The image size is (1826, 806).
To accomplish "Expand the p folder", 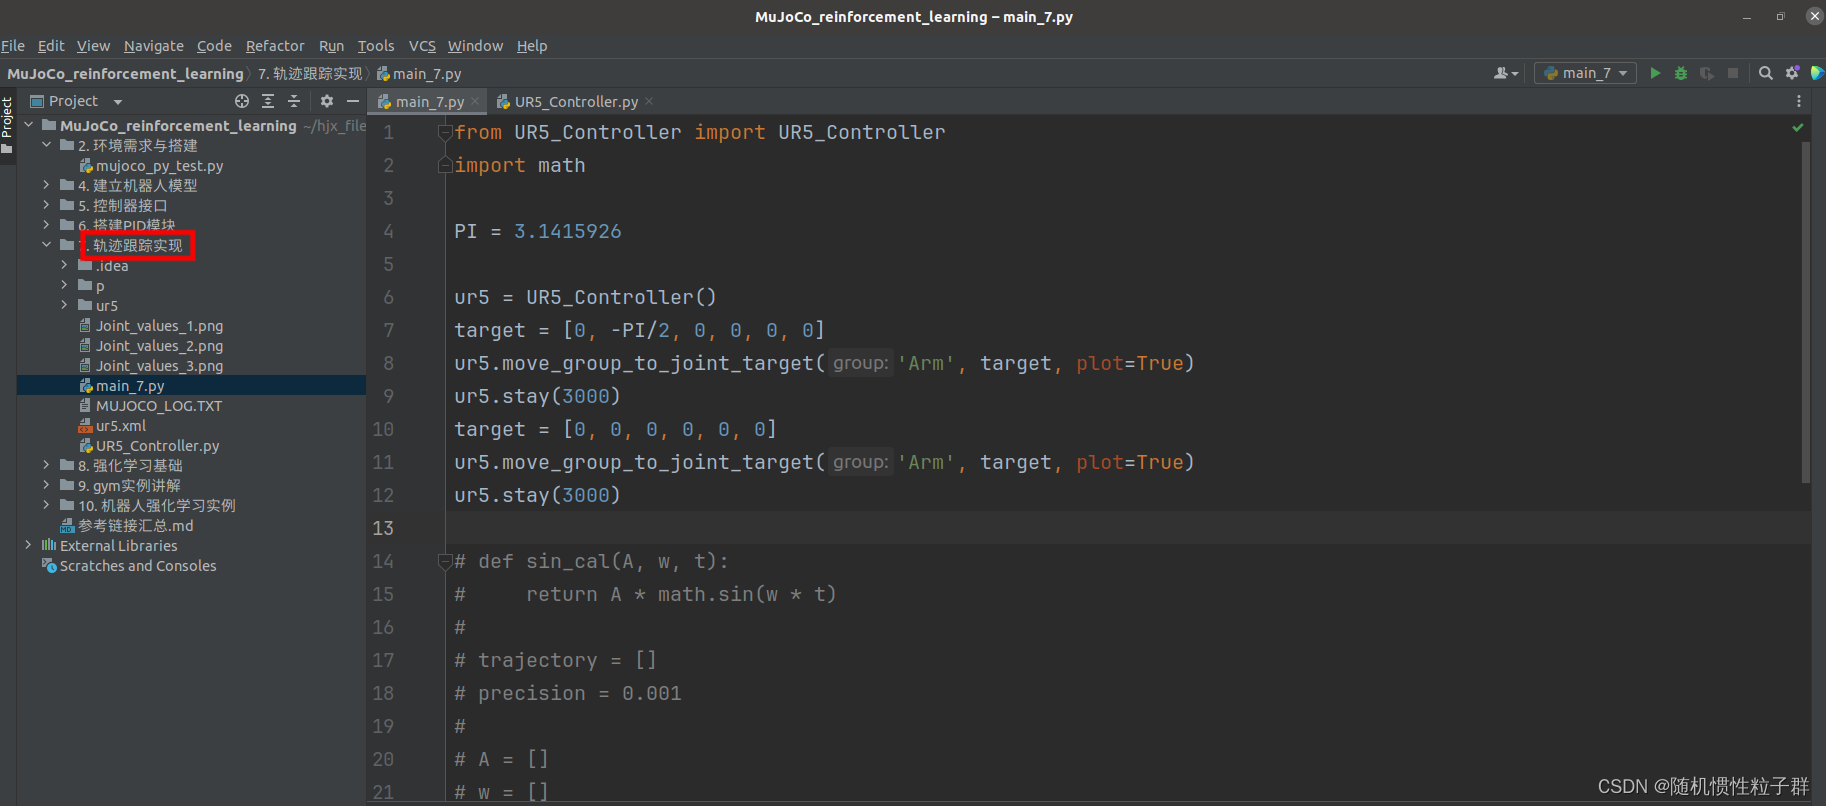I will [x=64, y=285].
